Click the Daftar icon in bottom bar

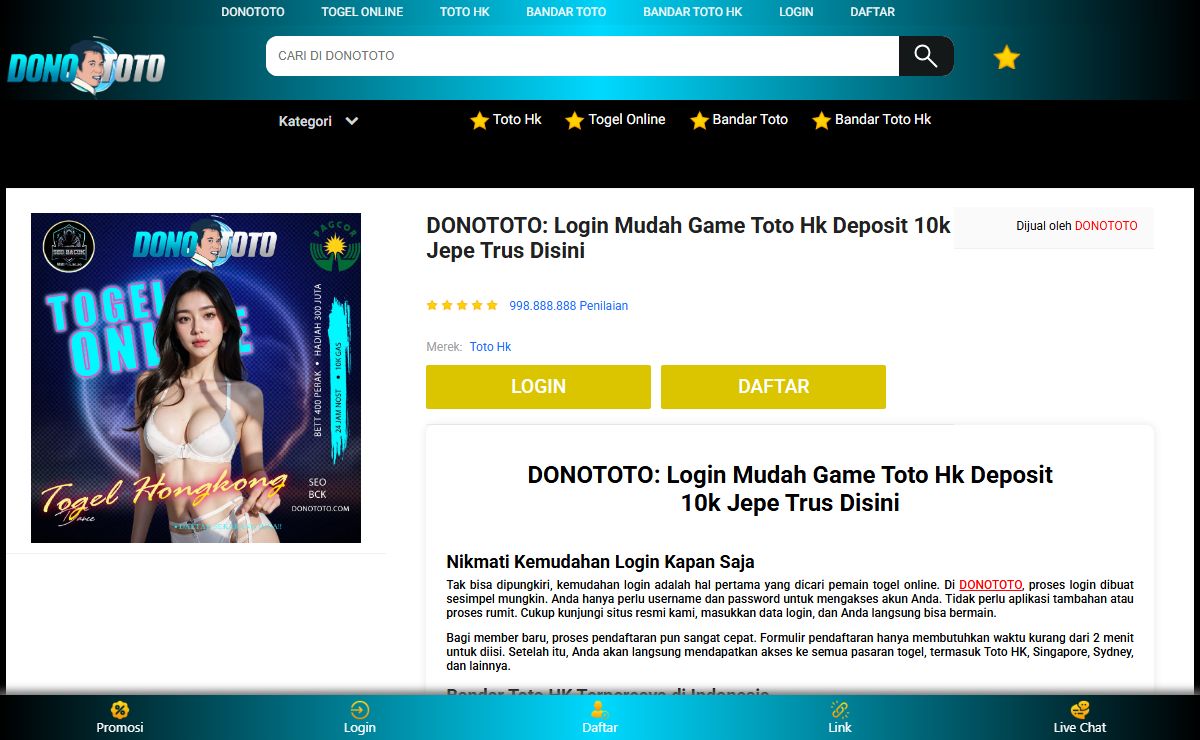click(600, 710)
